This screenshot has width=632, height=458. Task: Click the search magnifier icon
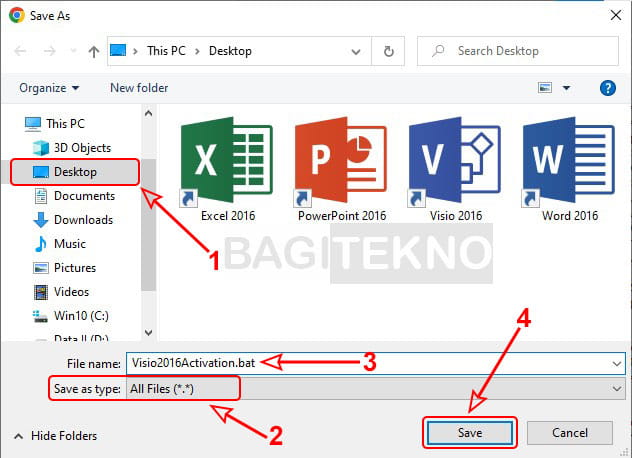(438, 51)
